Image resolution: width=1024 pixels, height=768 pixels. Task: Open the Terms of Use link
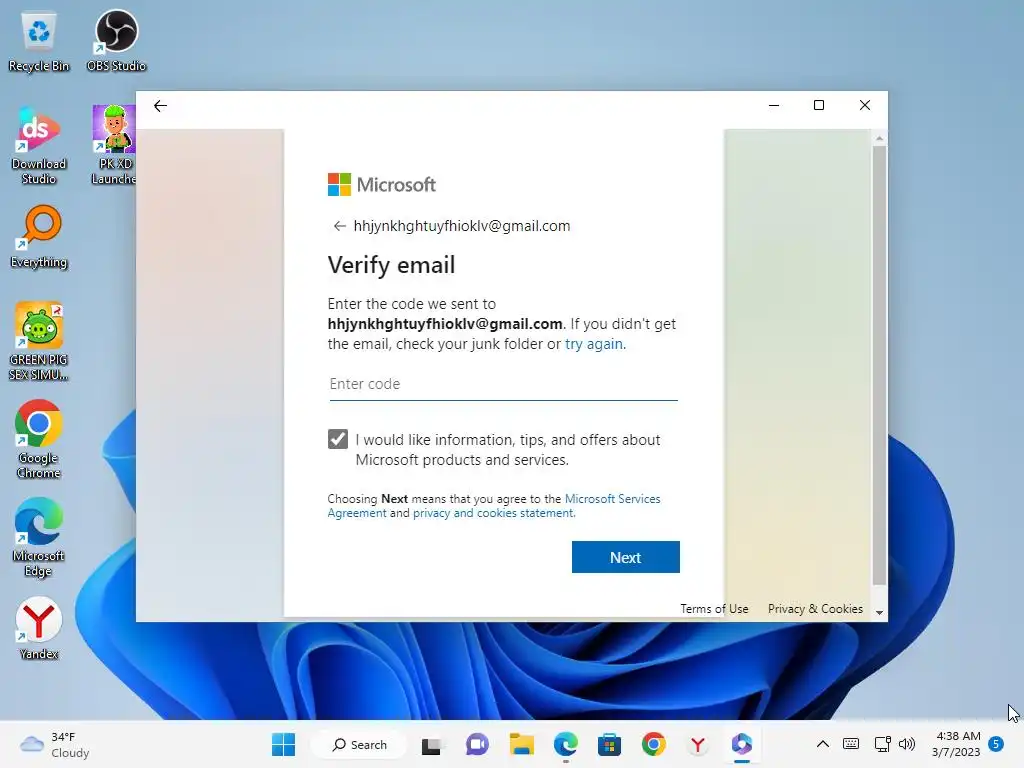(714, 609)
